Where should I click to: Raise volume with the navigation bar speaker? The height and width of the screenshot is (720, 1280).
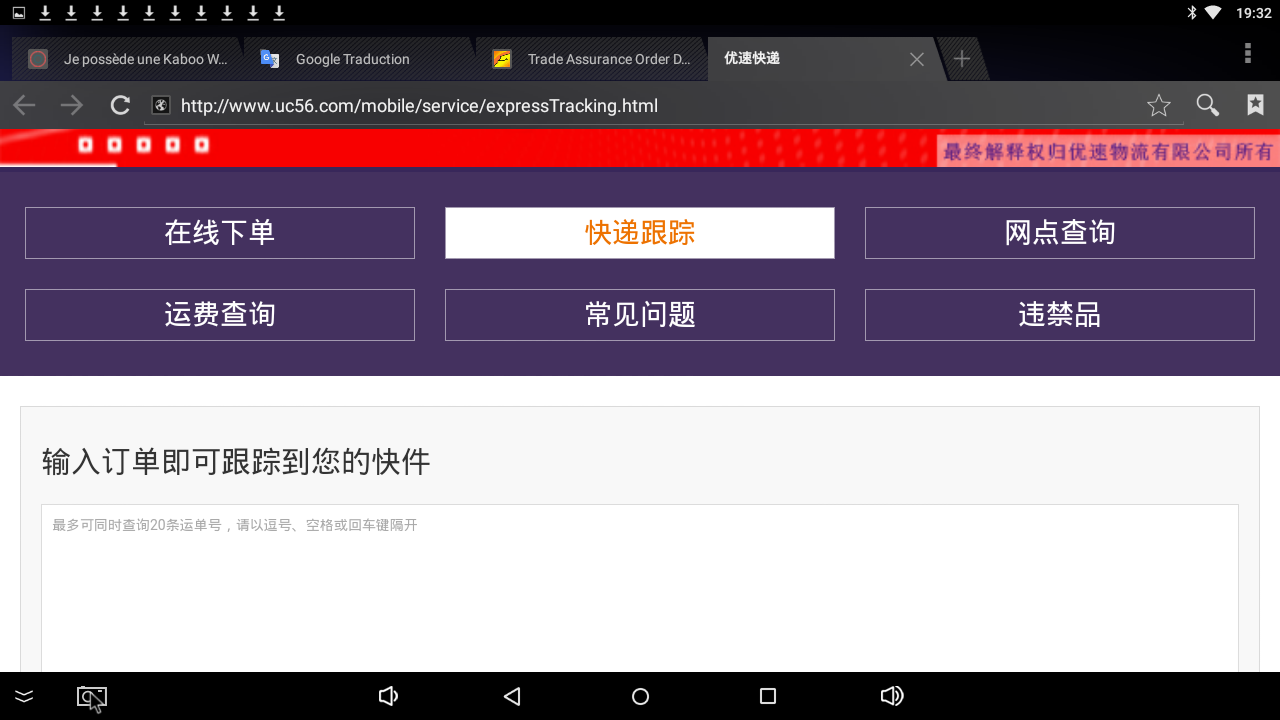click(x=892, y=696)
